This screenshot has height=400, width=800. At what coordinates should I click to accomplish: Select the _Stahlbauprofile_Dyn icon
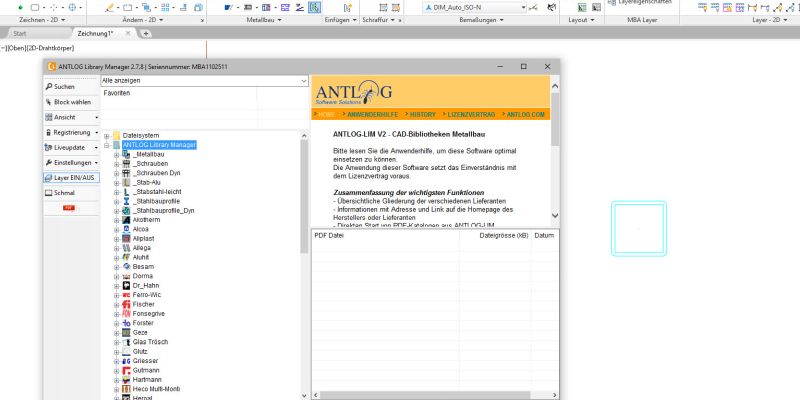click(126, 211)
